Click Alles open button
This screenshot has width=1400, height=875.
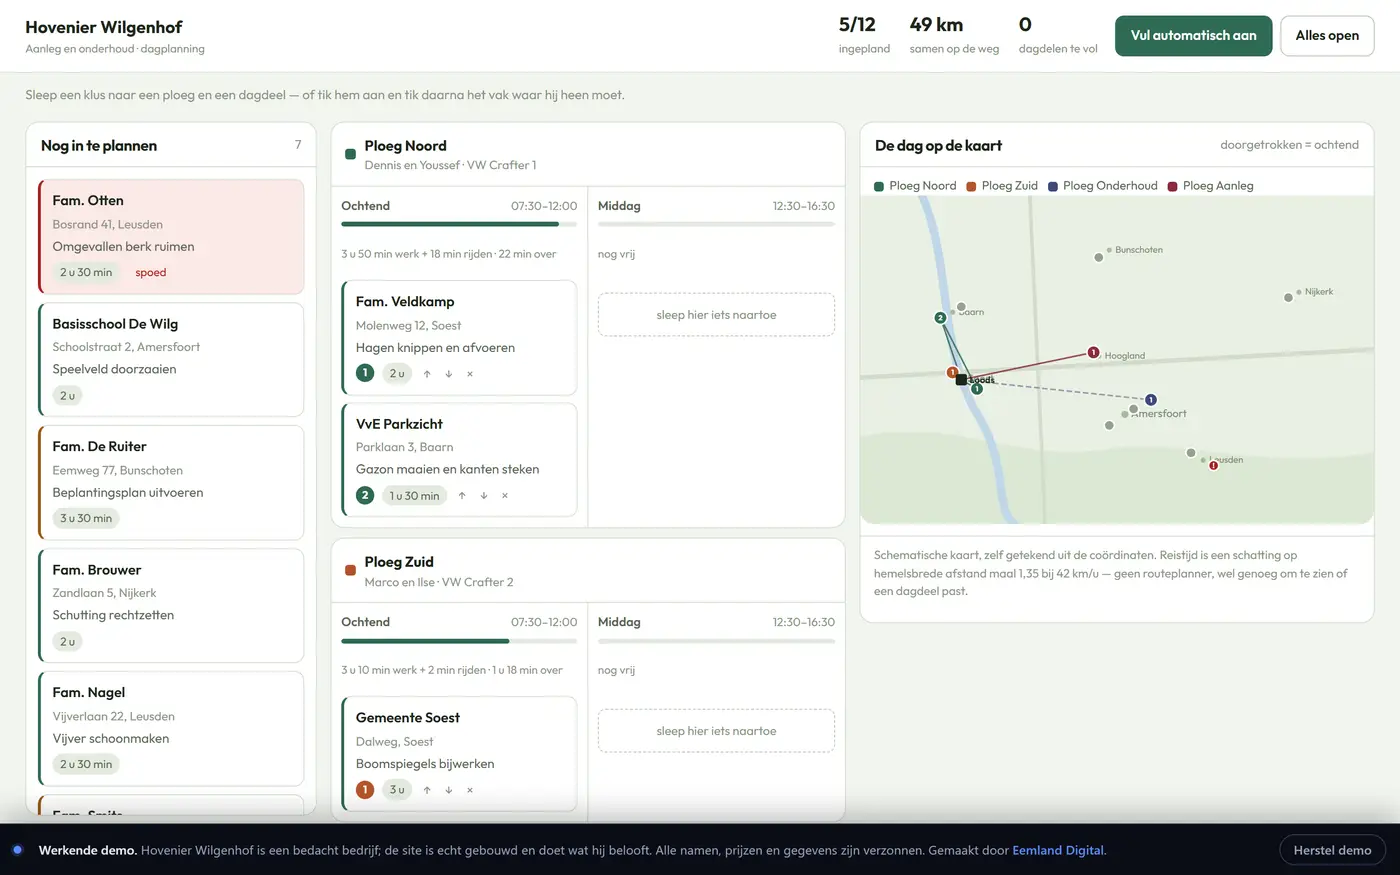point(1327,36)
